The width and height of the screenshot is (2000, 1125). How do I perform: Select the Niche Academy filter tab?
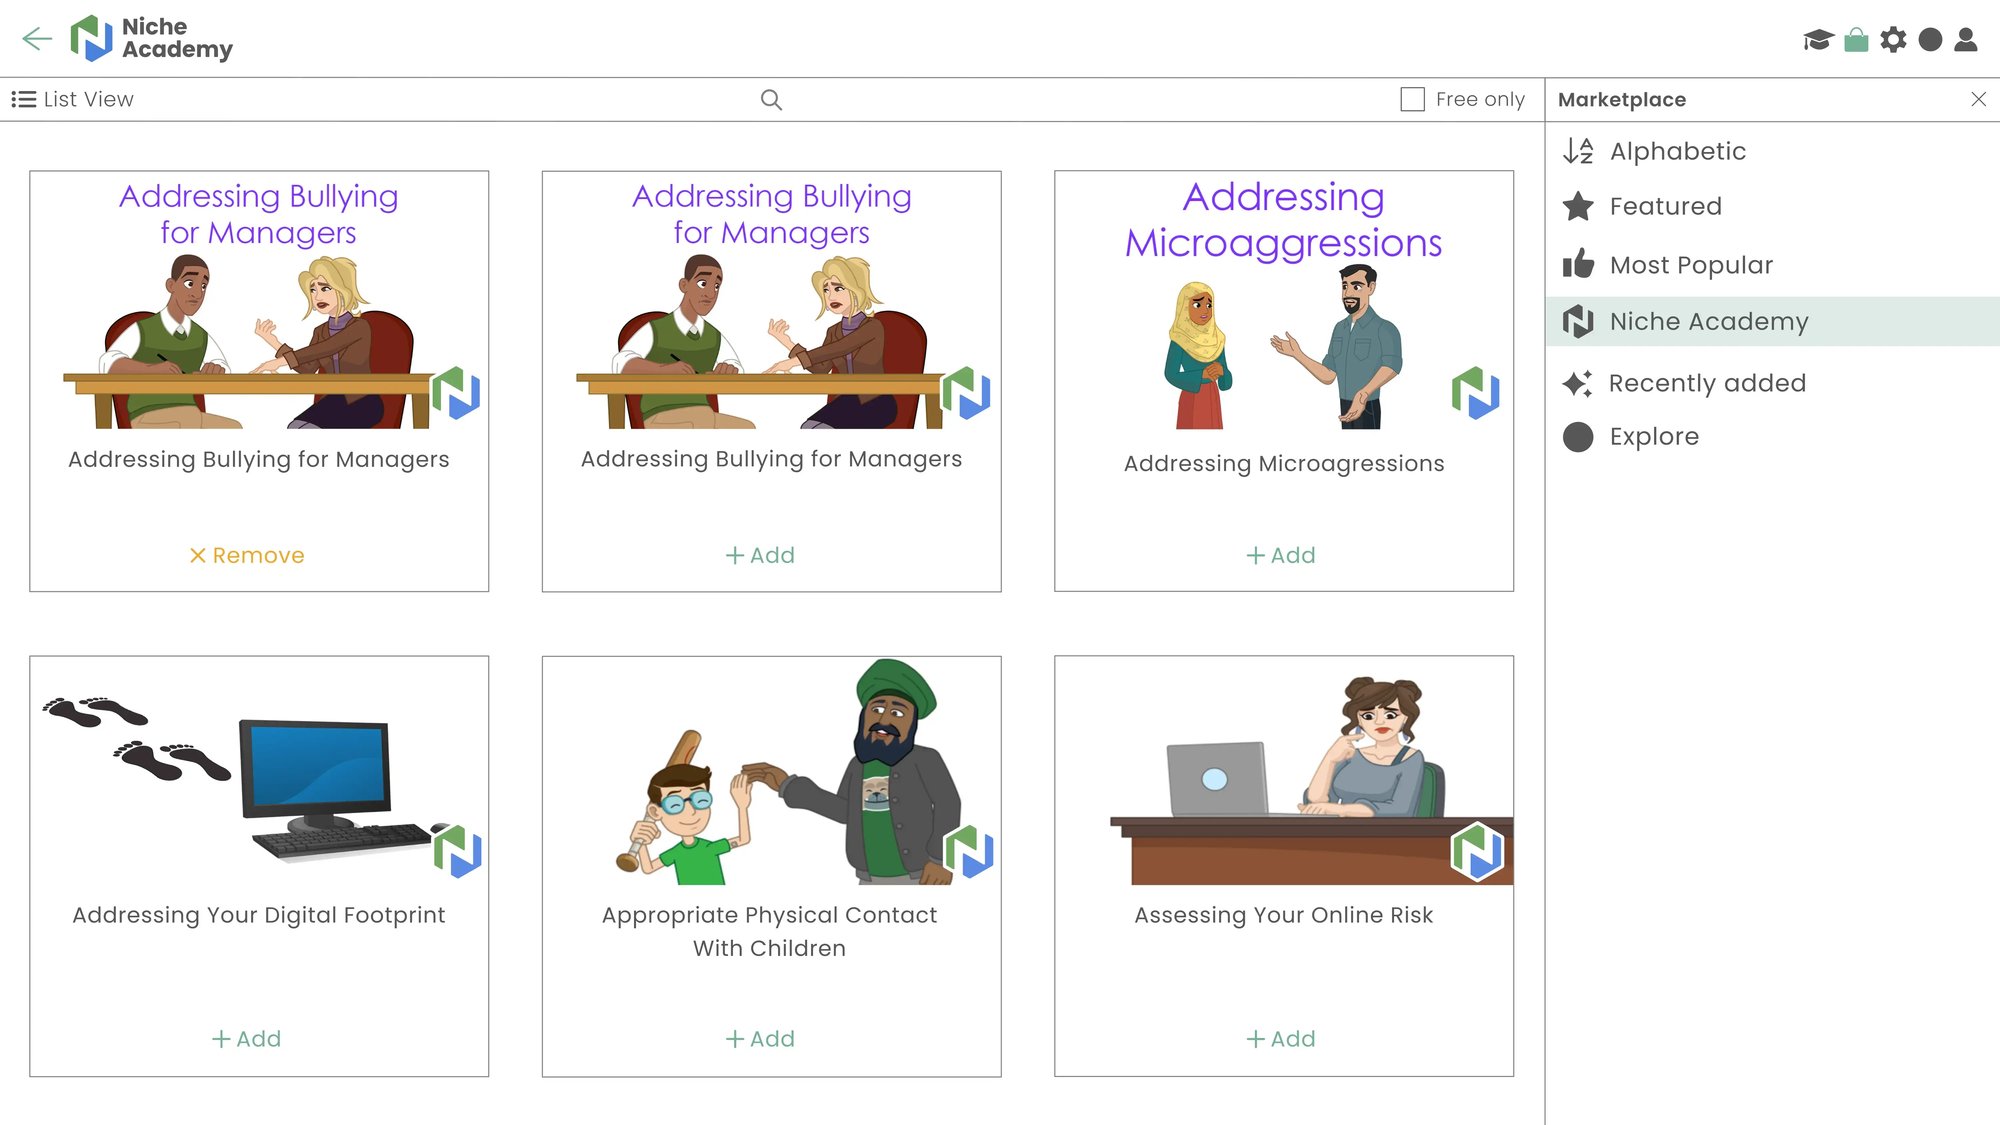click(1709, 321)
